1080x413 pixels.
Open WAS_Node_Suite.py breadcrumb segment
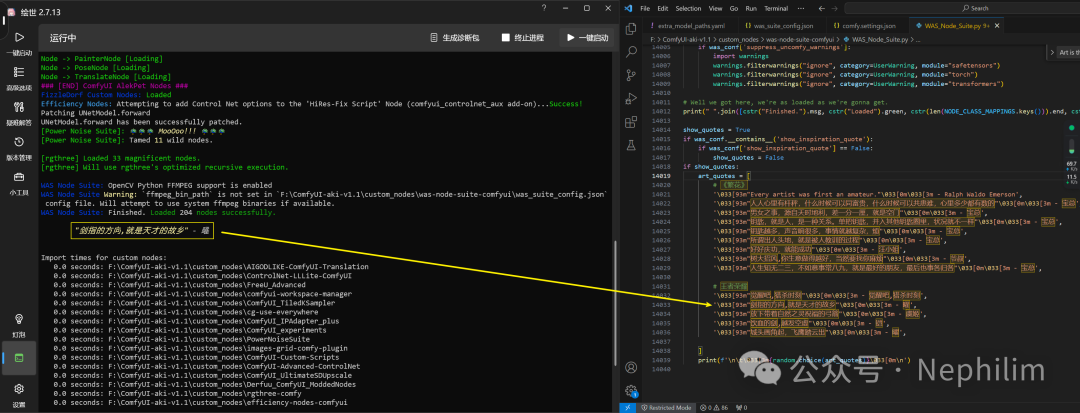(880, 40)
